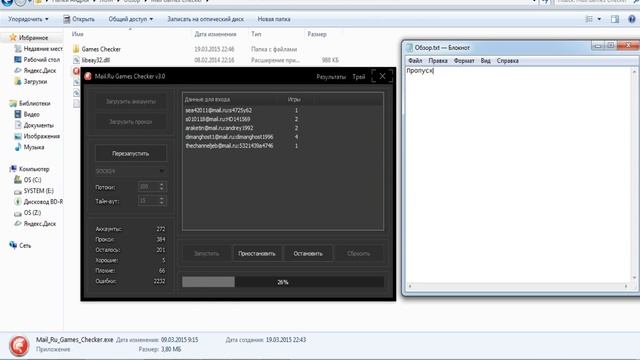Click the Explorer back navigation arrow

(x=7, y=2)
